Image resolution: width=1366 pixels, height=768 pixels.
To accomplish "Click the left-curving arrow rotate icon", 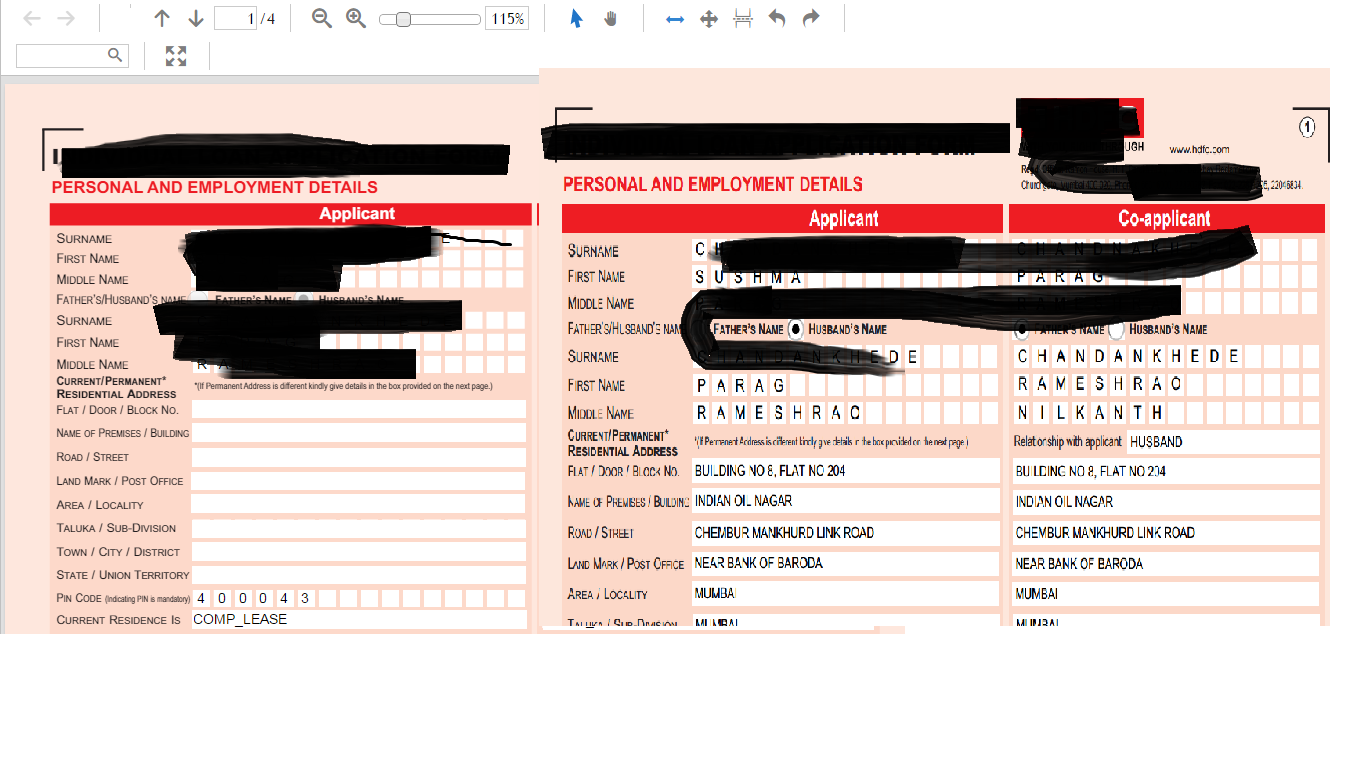I will pyautogui.click(x=777, y=19).
